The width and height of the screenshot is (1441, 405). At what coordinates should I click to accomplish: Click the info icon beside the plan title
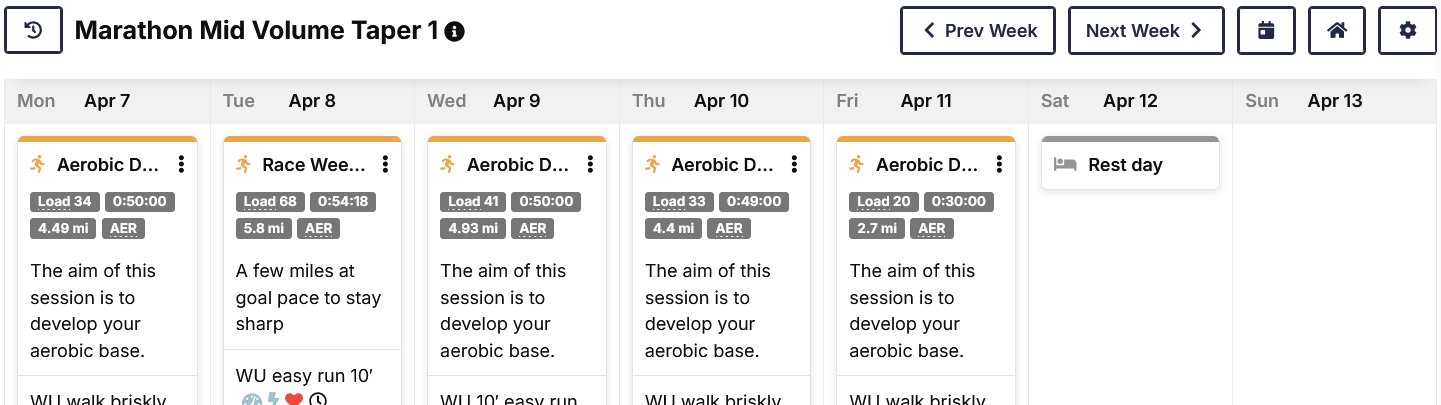454,32
